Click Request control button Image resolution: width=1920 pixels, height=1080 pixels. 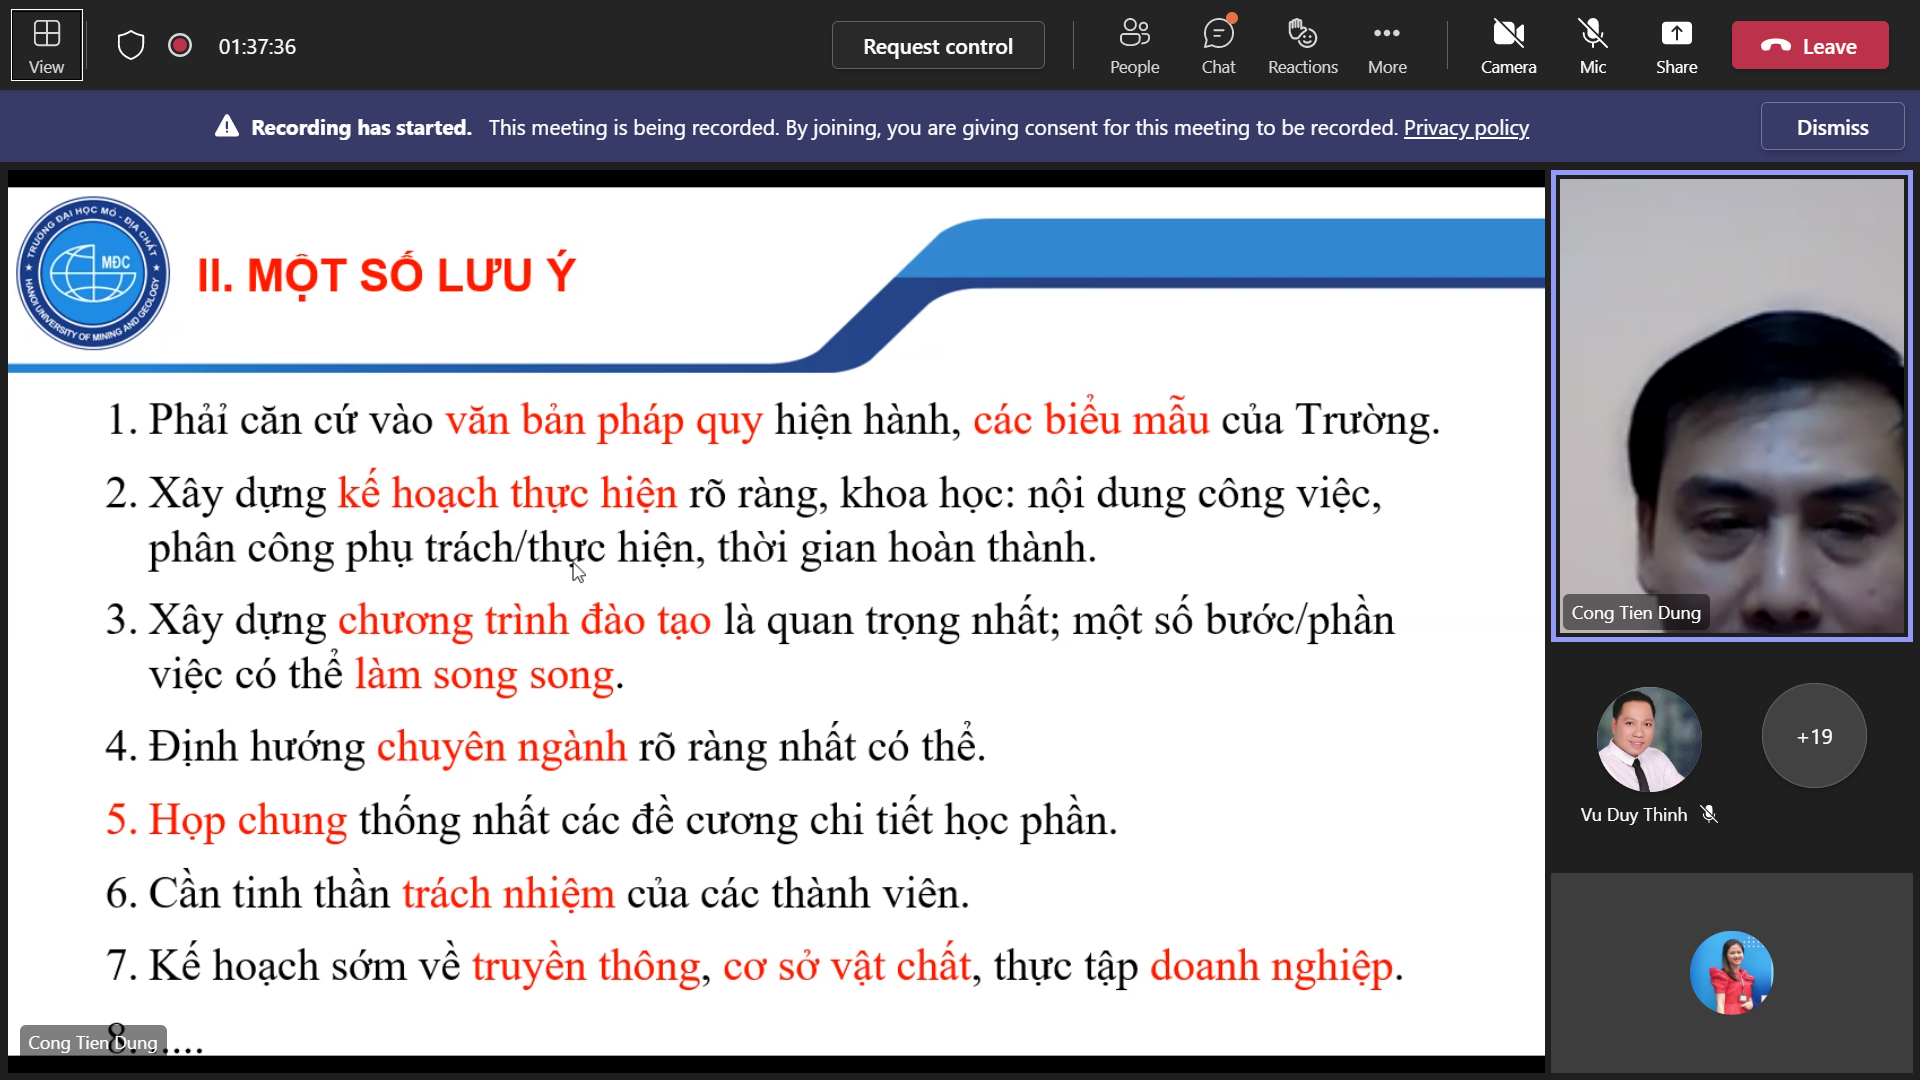click(x=938, y=46)
